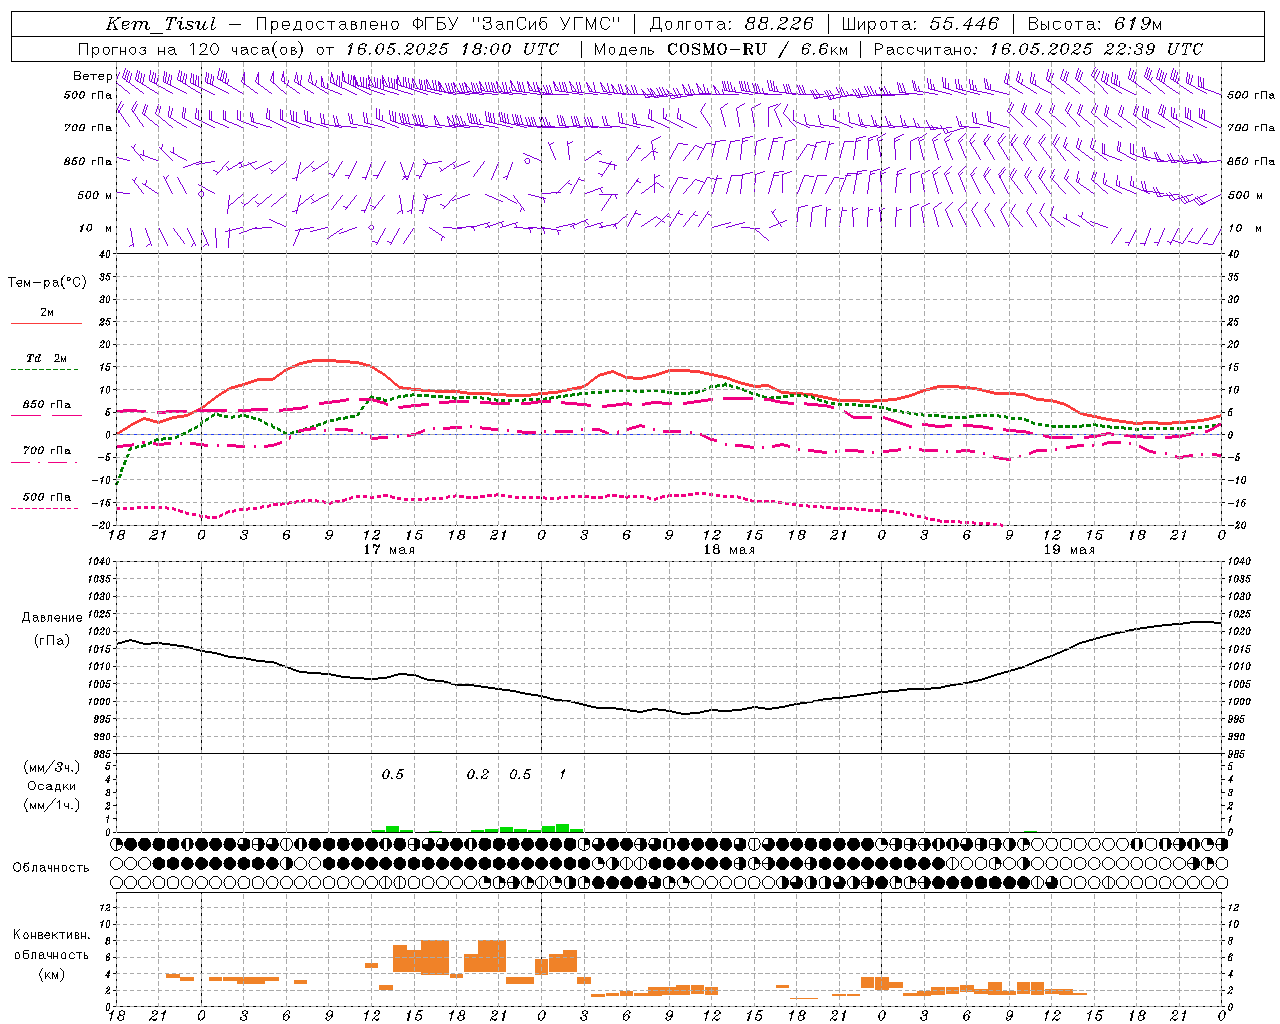Click the Конвективн. convective cloud label
The width and height of the screenshot is (1280, 1024).
tap(51, 935)
